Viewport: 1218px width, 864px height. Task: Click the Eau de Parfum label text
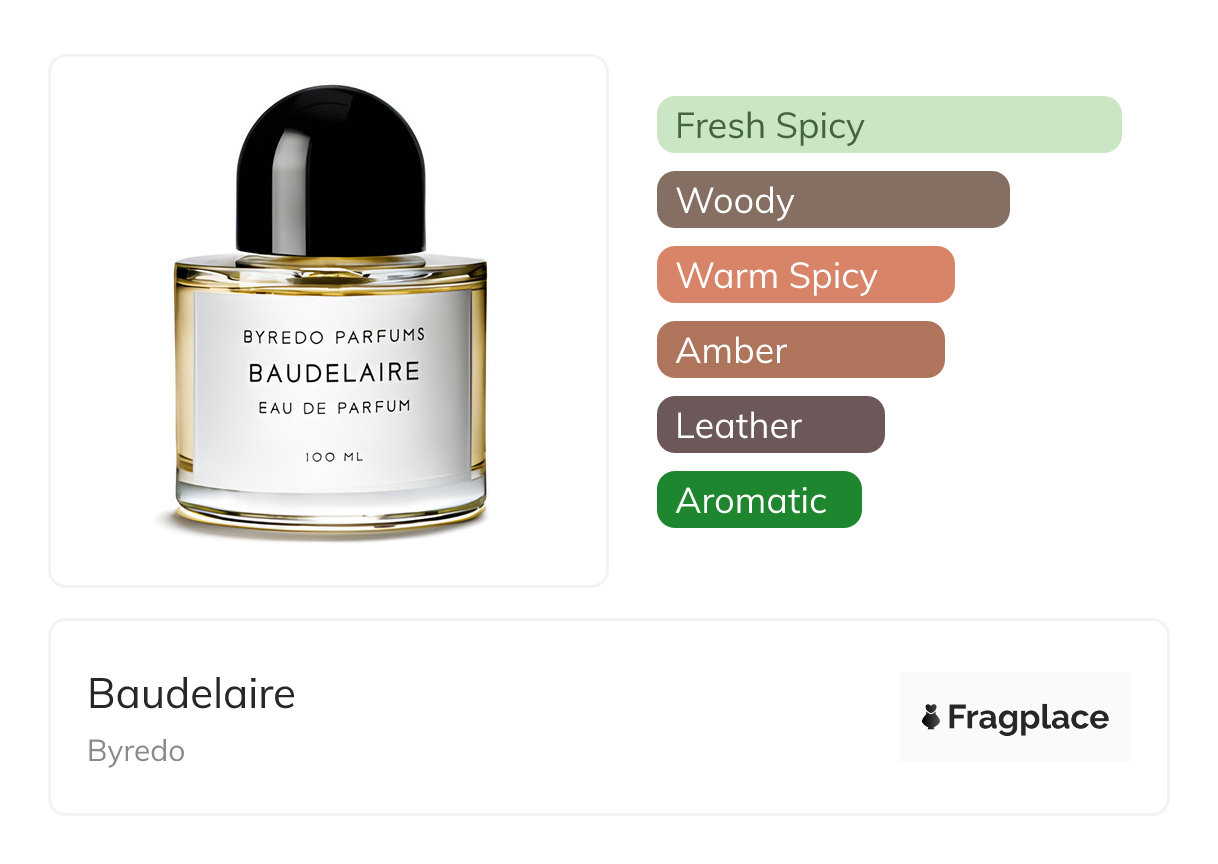pos(334,406)
